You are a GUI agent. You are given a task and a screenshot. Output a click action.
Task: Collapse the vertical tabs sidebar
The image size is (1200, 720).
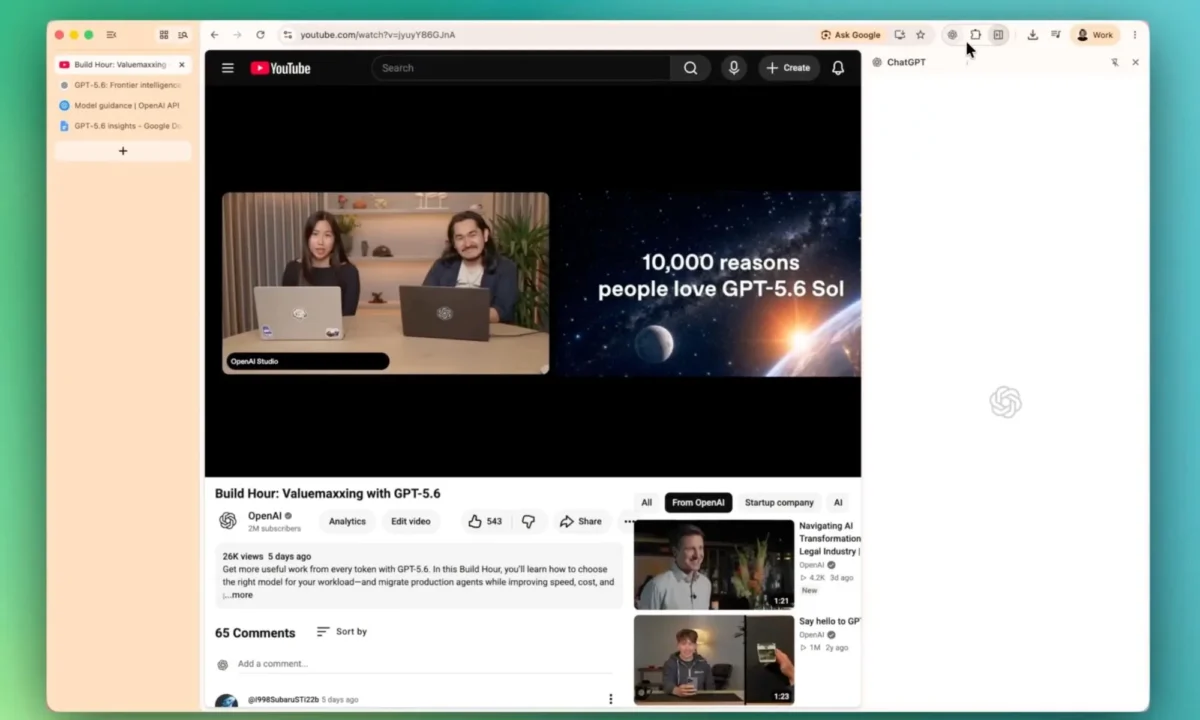tap(111, 35)
